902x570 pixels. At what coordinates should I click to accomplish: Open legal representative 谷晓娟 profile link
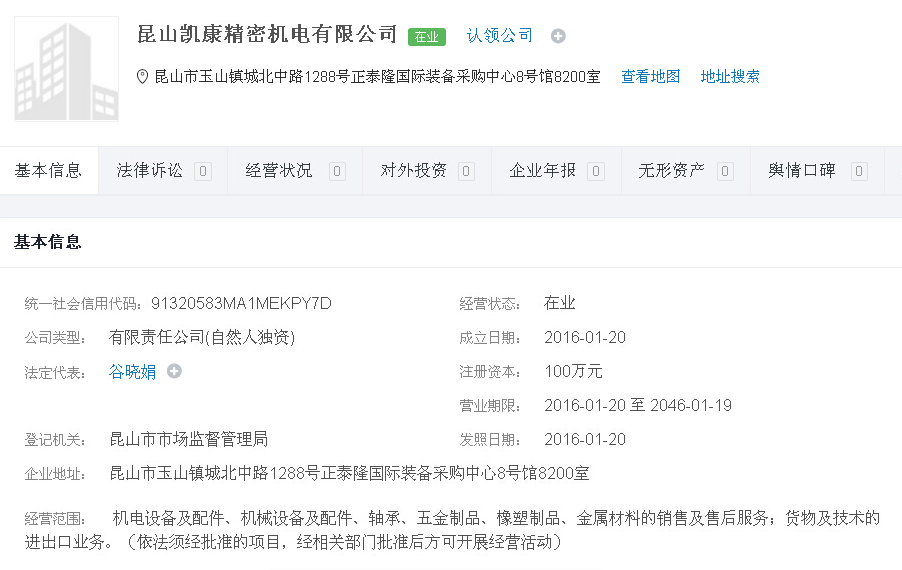pyautogui.click(x=132, y=372)
